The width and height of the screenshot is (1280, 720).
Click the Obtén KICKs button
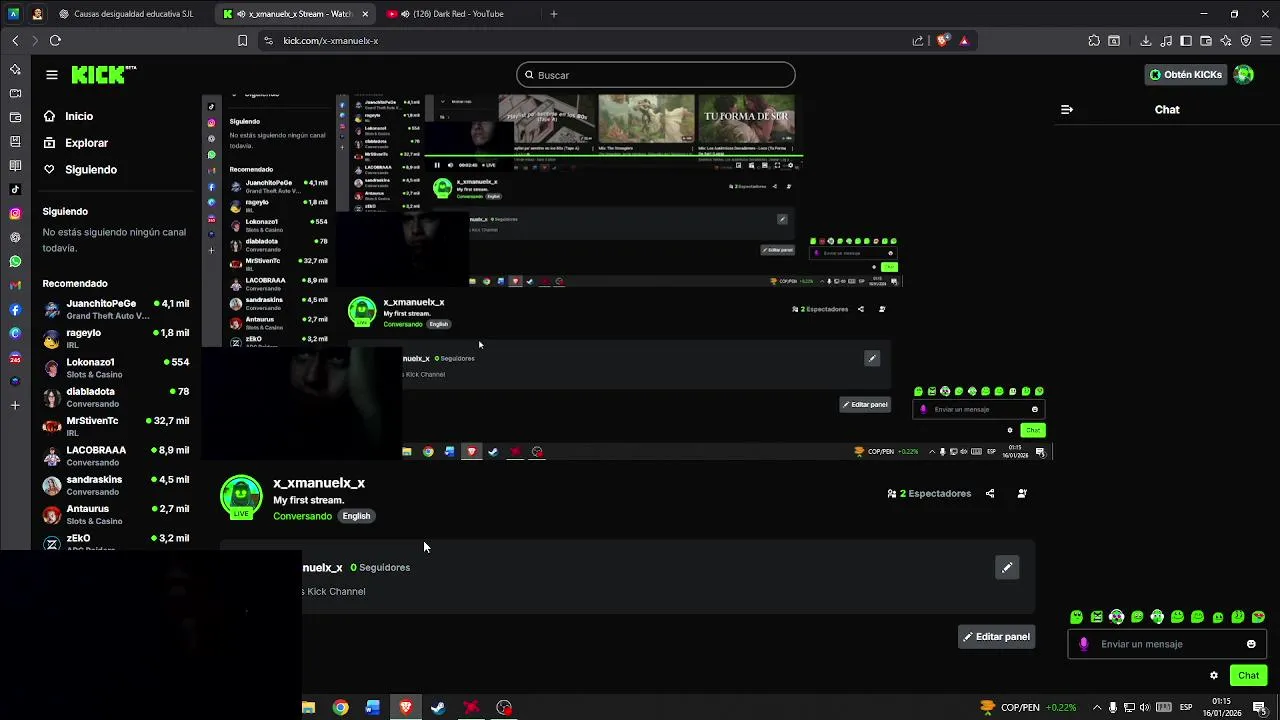click(1186, 75)
